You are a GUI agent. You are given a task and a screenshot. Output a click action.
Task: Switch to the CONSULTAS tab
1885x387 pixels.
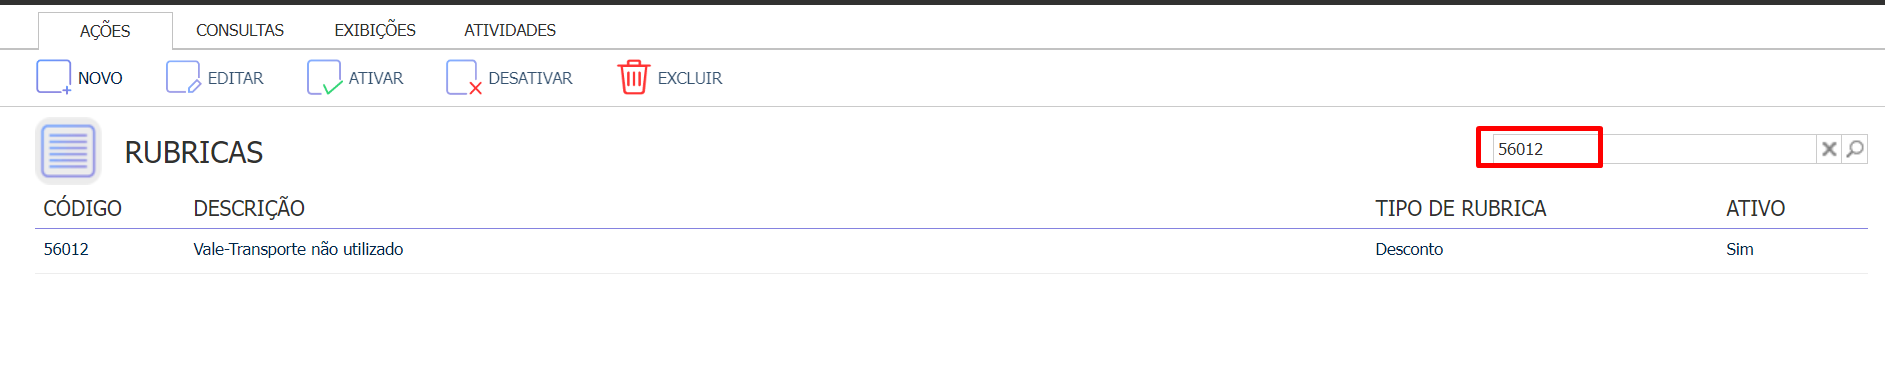(240, 30)
